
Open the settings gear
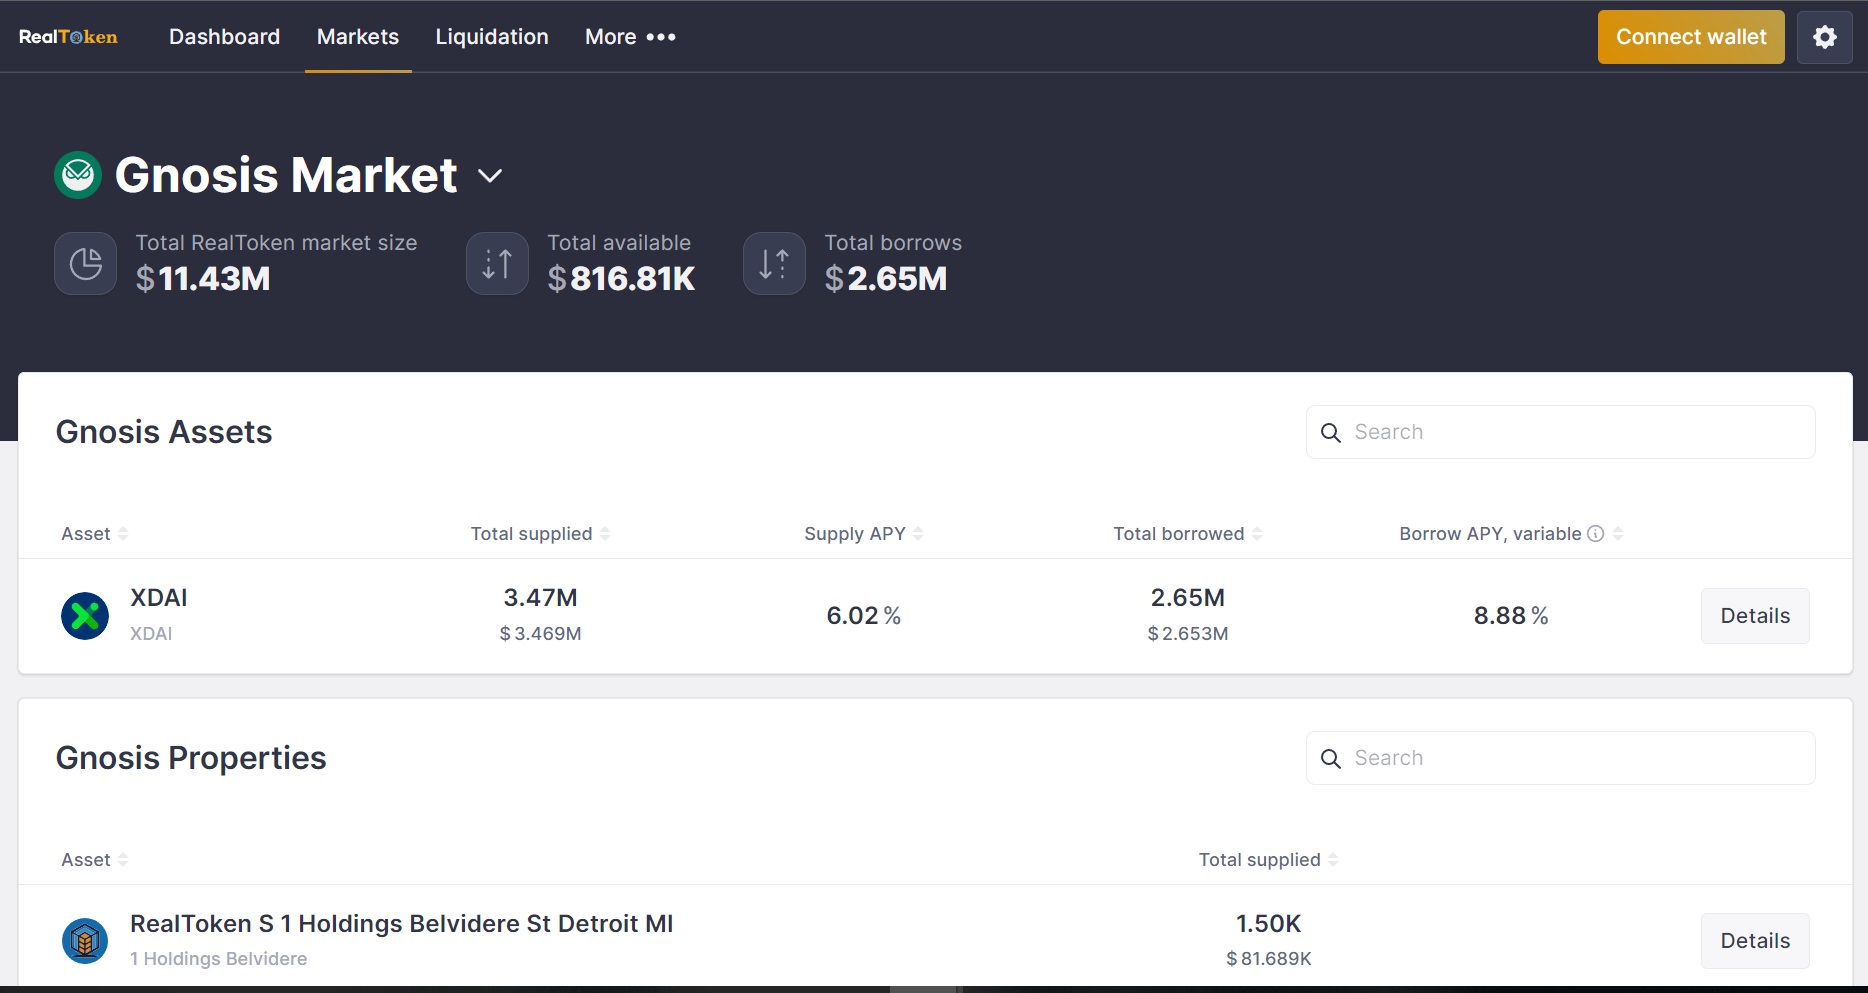coord(1824,37)
